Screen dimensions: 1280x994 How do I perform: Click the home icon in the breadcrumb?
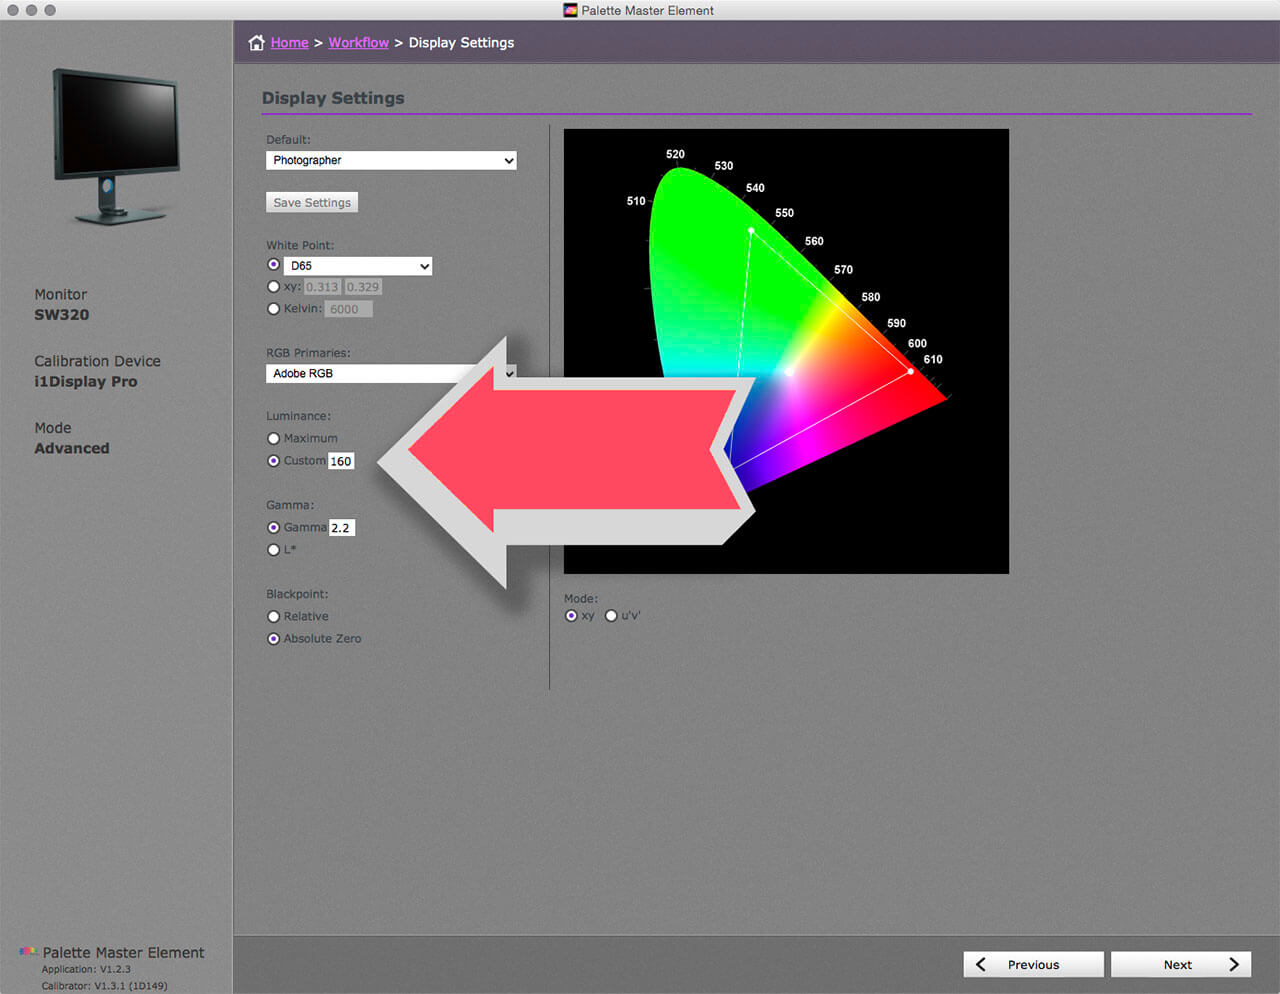[x=257, y=43]
